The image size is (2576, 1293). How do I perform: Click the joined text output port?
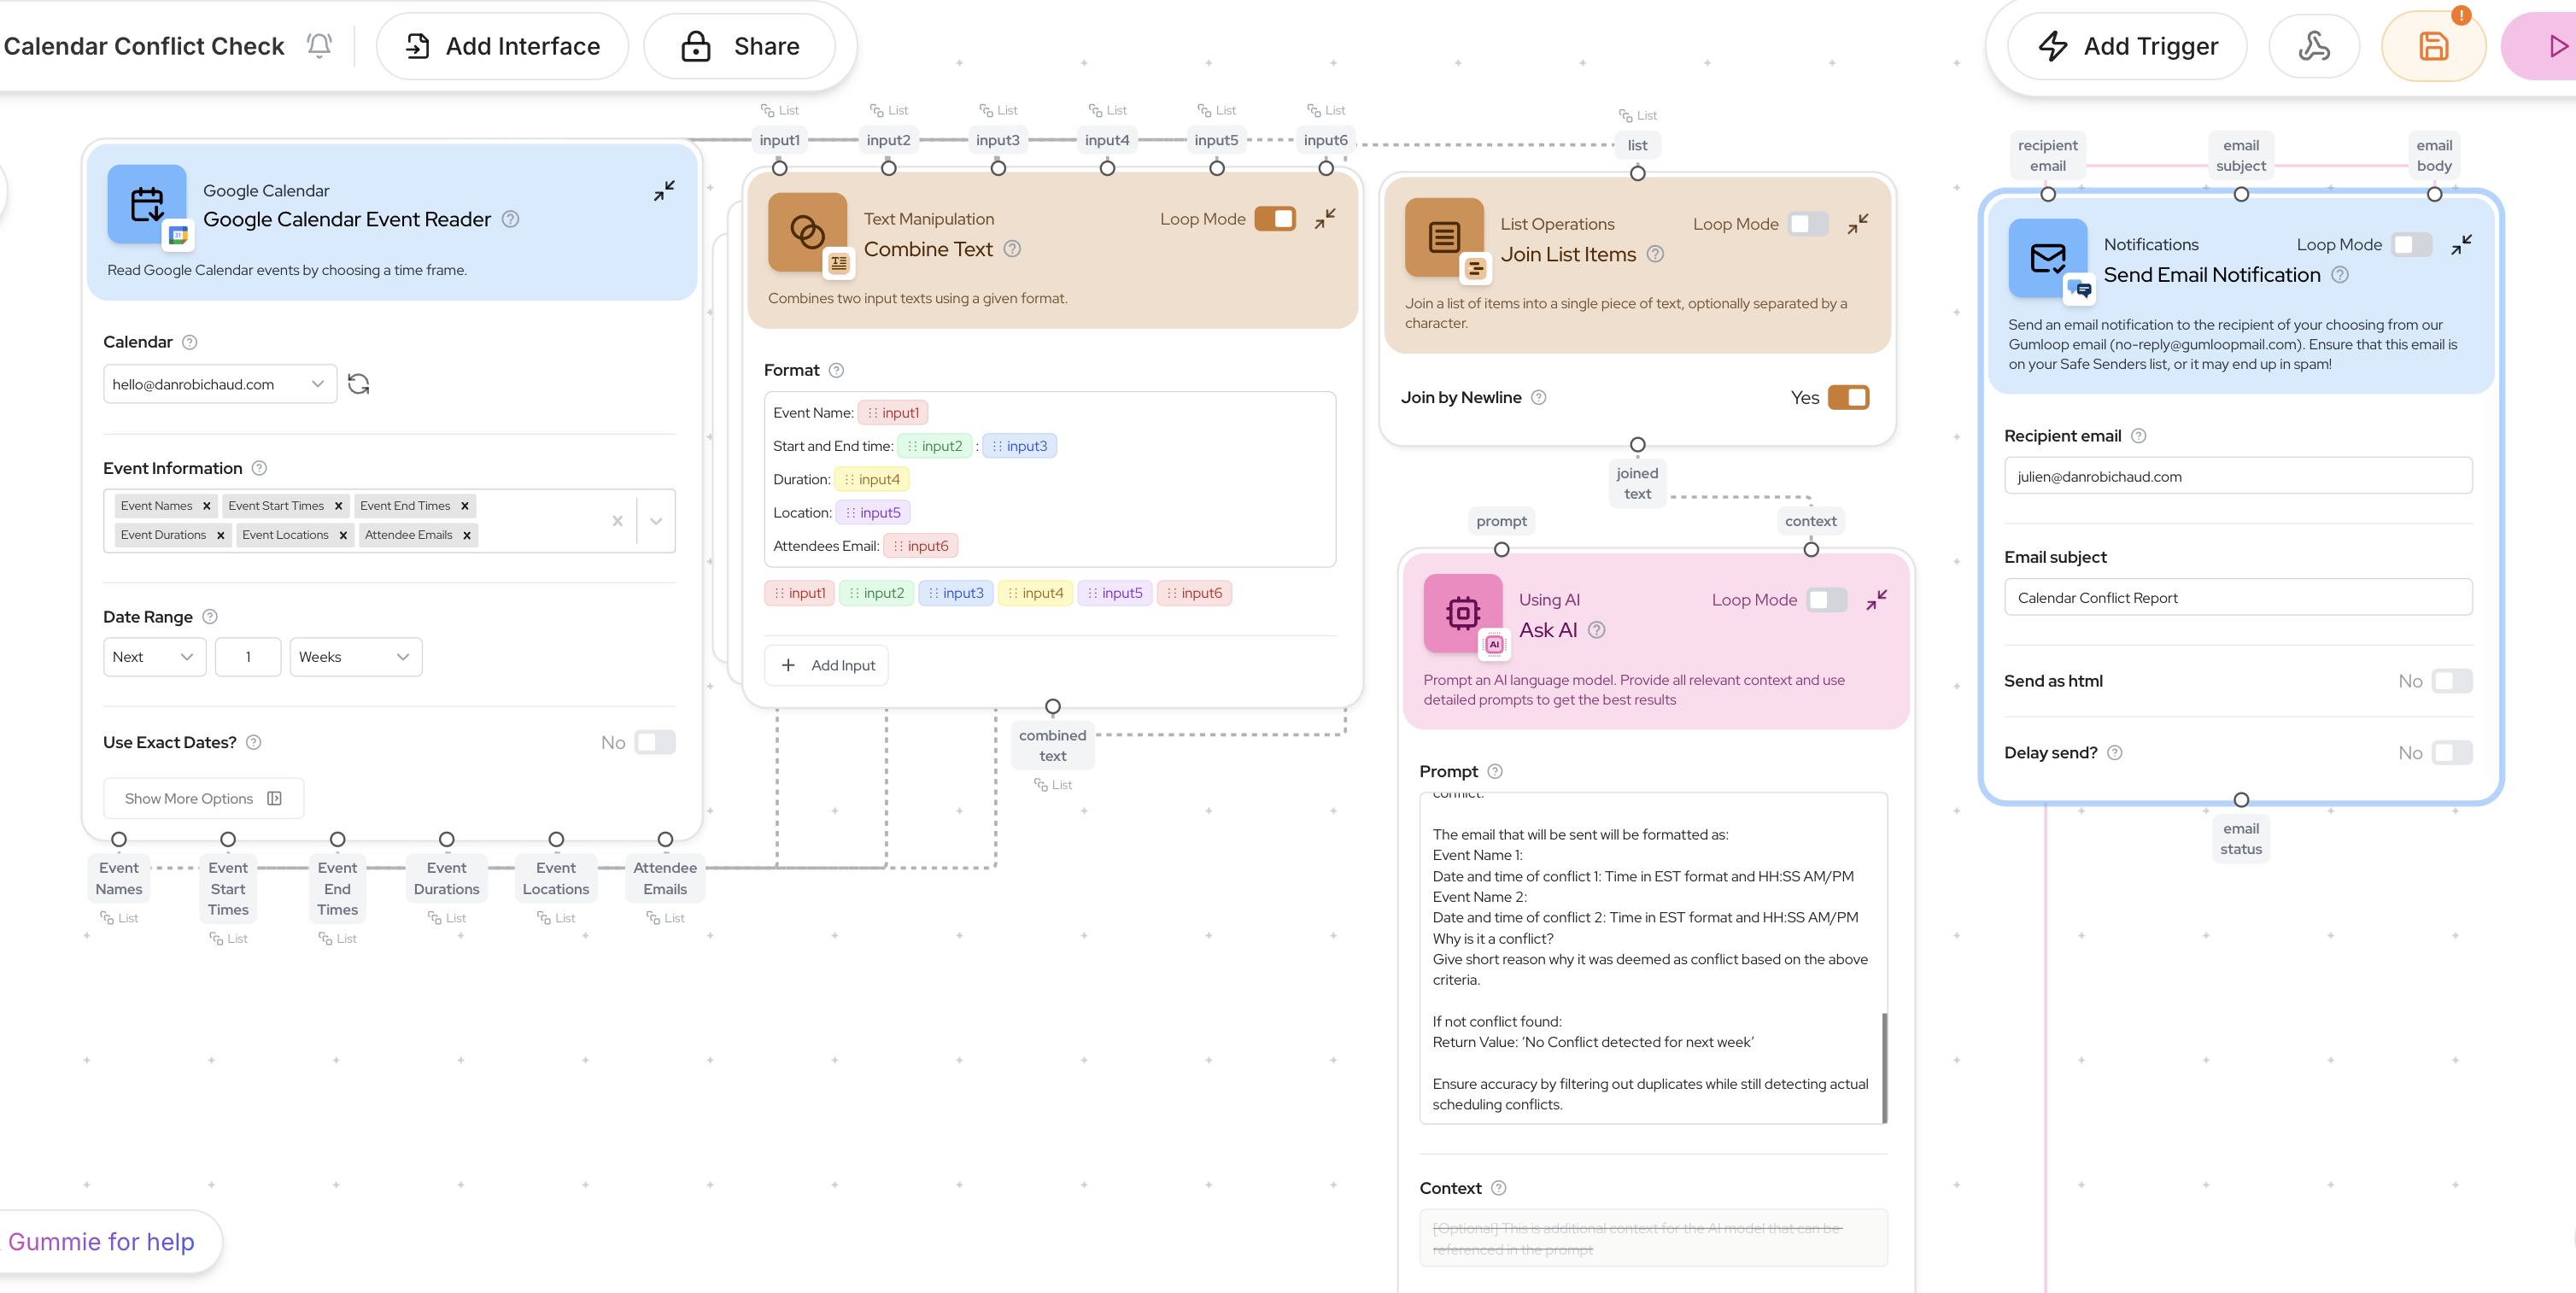coord(1637,445)
